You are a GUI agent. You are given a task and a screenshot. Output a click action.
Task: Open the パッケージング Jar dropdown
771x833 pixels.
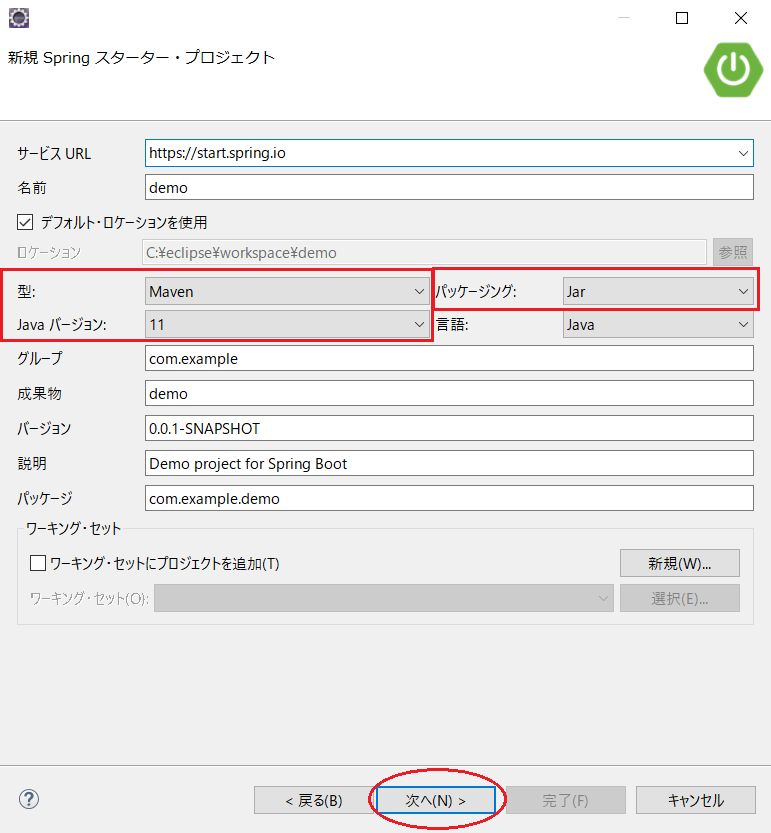tap(658, 292)
